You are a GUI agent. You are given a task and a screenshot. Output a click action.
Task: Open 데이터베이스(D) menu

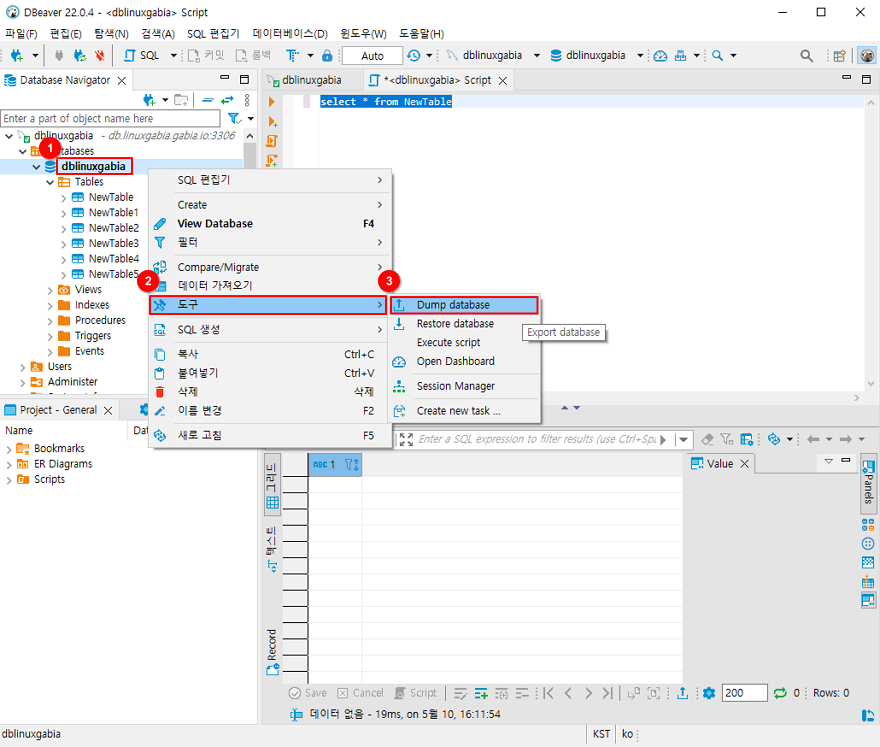click(290, 34)
